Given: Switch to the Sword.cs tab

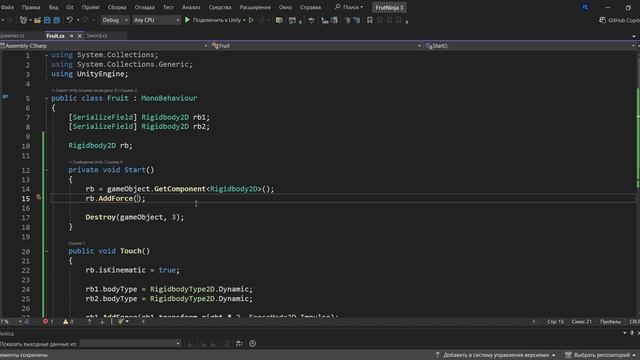Looking at the screenshot, I should [97, 36].
